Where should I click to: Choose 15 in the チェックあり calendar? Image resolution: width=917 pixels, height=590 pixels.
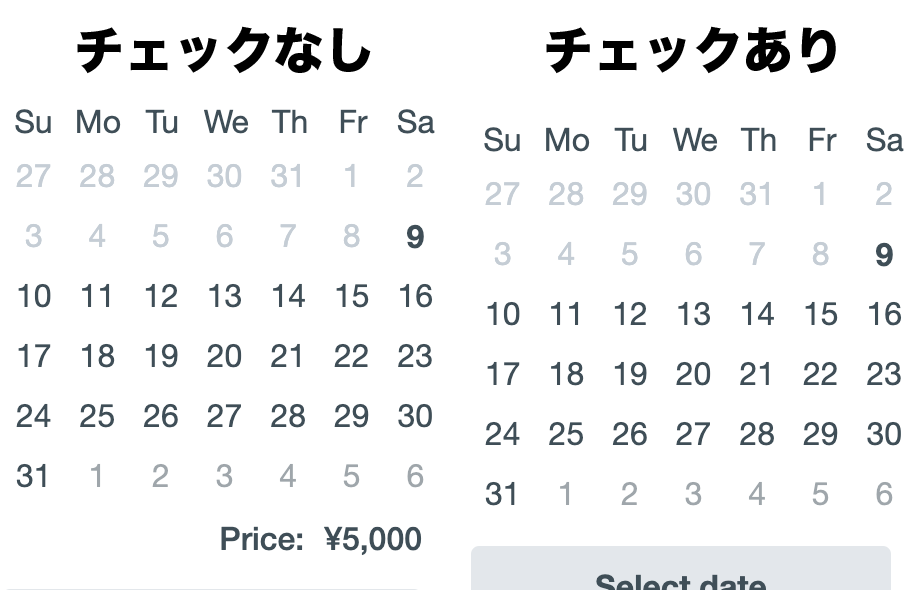click(x=821, y=315)
